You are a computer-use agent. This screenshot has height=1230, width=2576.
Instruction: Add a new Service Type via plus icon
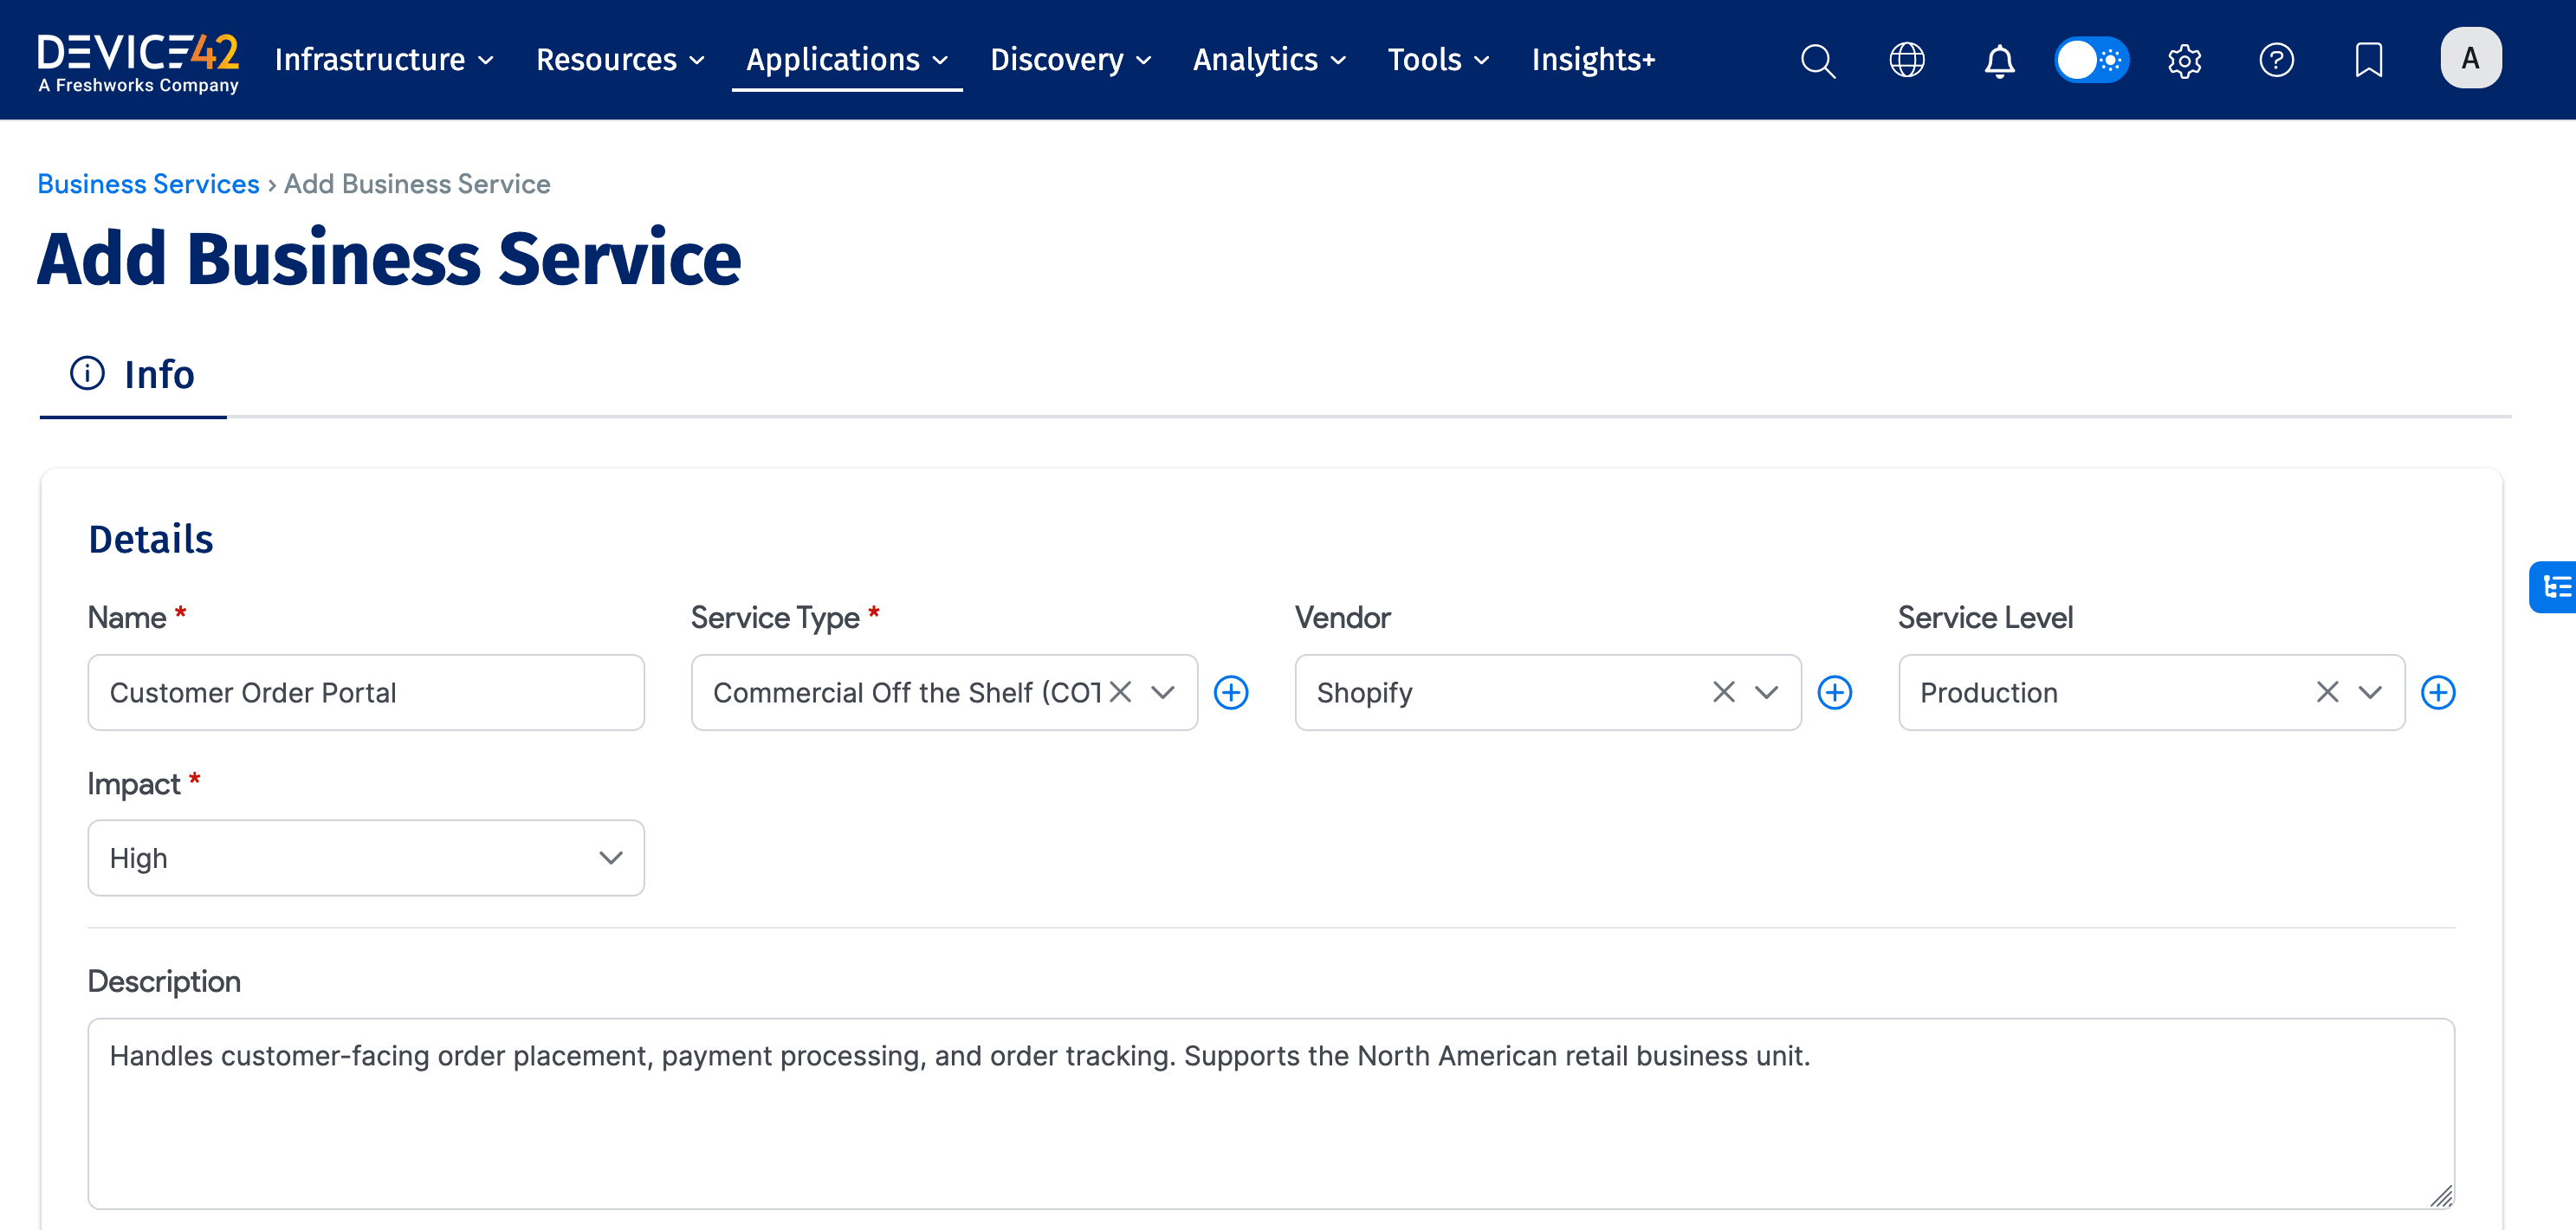point(1232,691)
